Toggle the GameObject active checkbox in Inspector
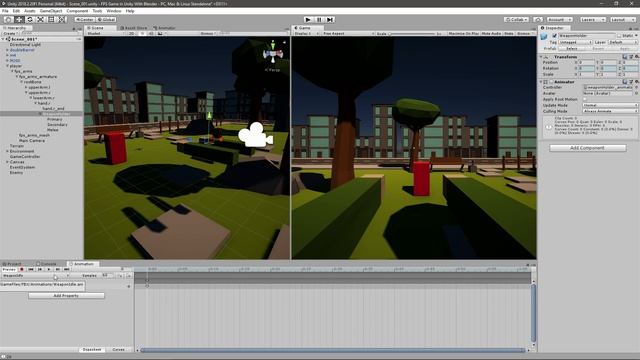The image size is (640, 360). pos(554,36)
